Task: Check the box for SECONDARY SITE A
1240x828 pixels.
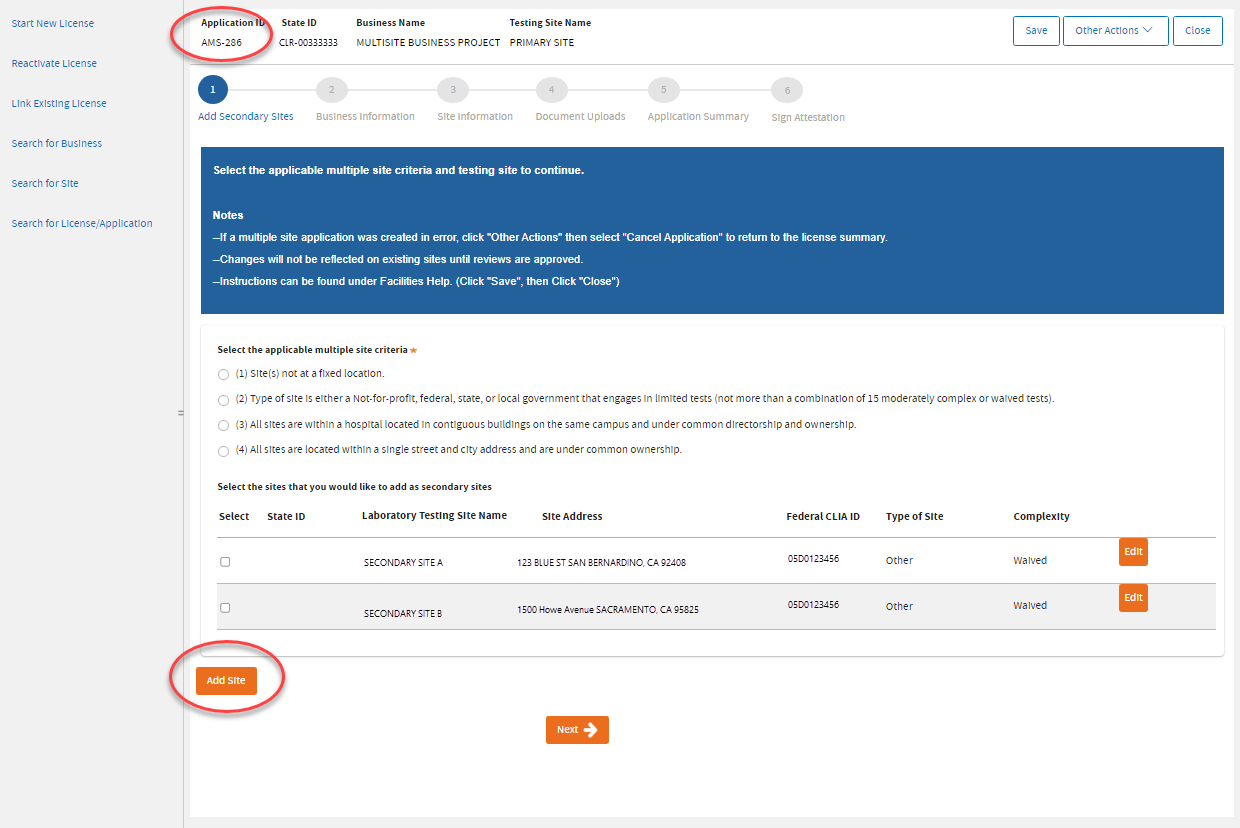Action: point(225,562)
